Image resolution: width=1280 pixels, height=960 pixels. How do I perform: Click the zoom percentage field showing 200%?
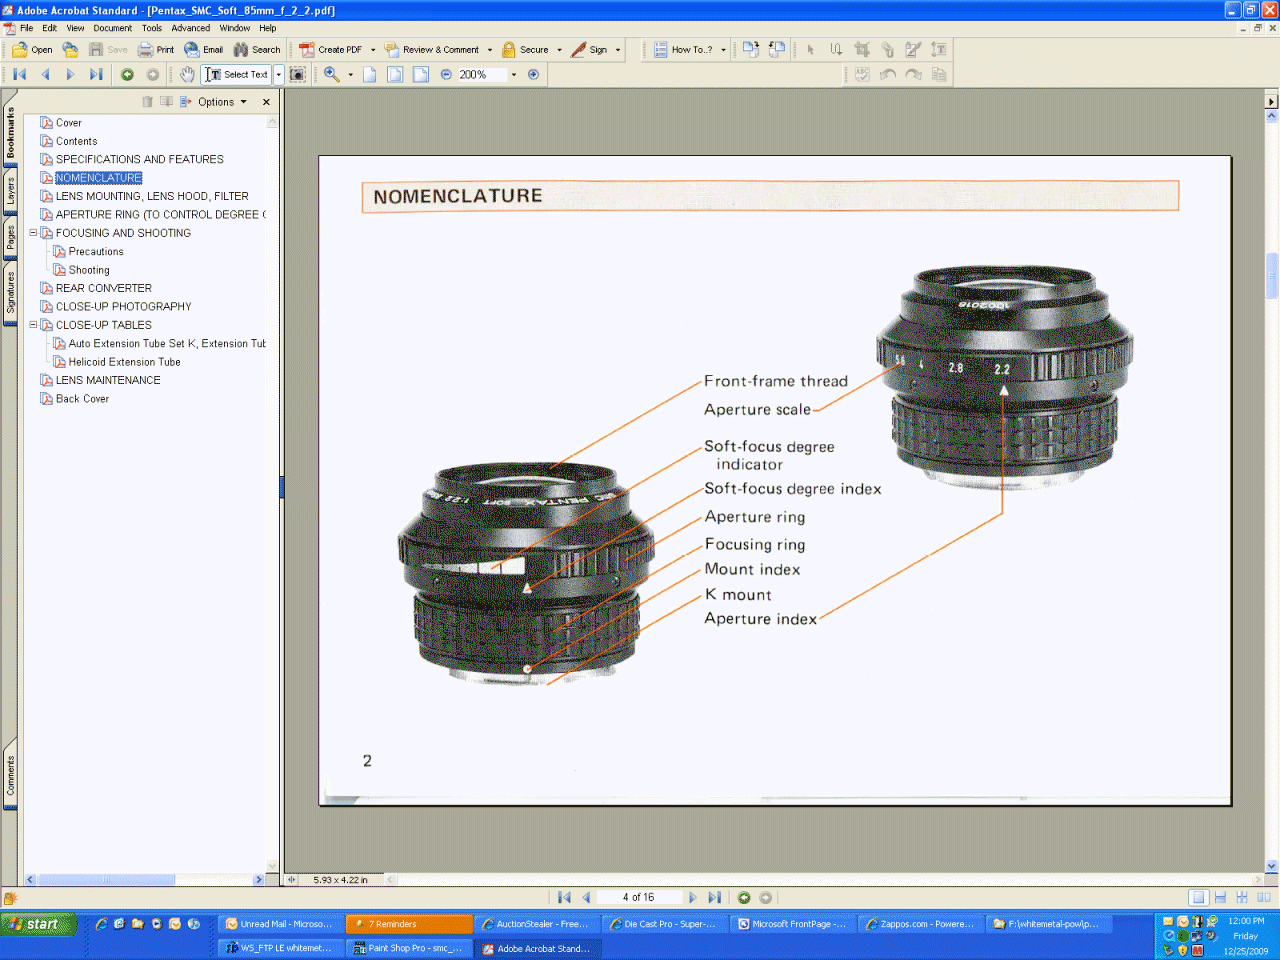click(x=482, y=74)
